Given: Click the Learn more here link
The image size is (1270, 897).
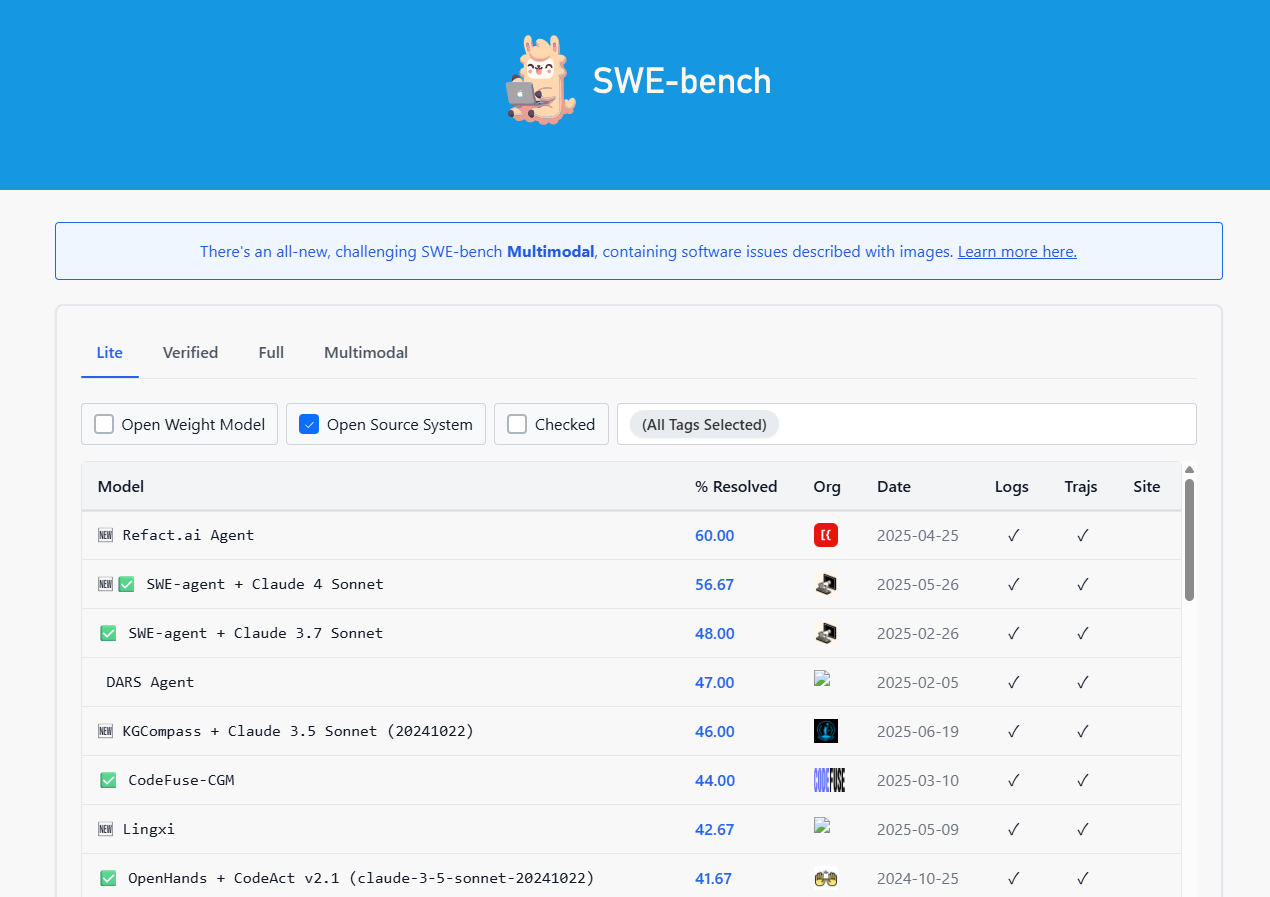Looking at the screenshot, I should pos(1017,252).
